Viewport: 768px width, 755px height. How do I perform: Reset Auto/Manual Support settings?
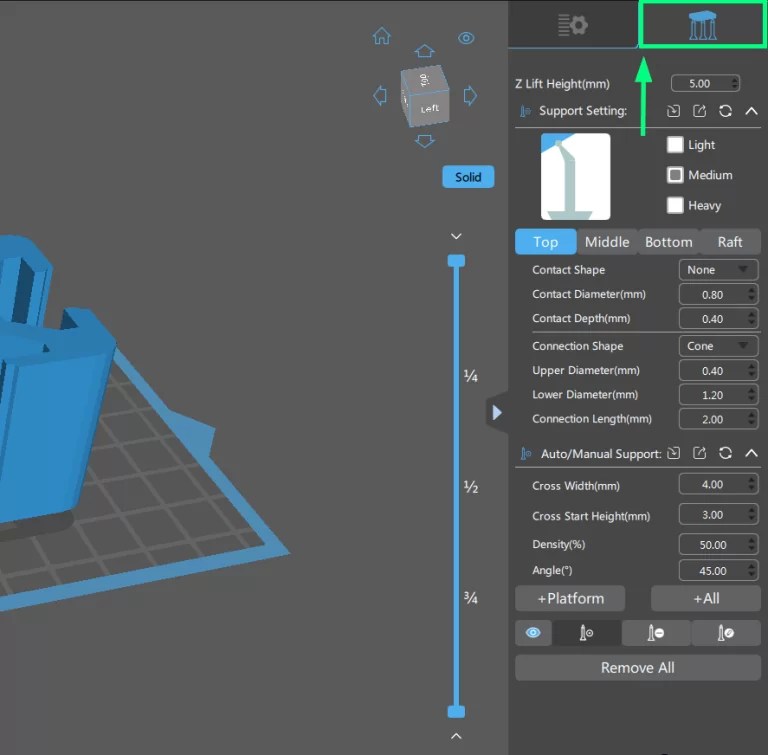(x=725, y=454)
